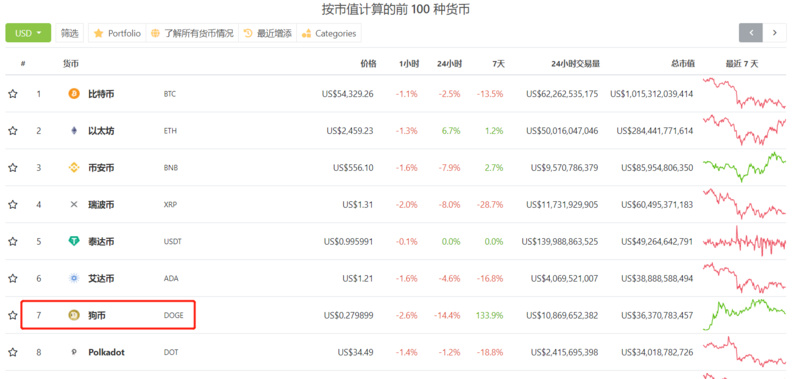
Task: Favorite star for 泰达币 row
Action: pyautogui.click(x=13, y=241)
